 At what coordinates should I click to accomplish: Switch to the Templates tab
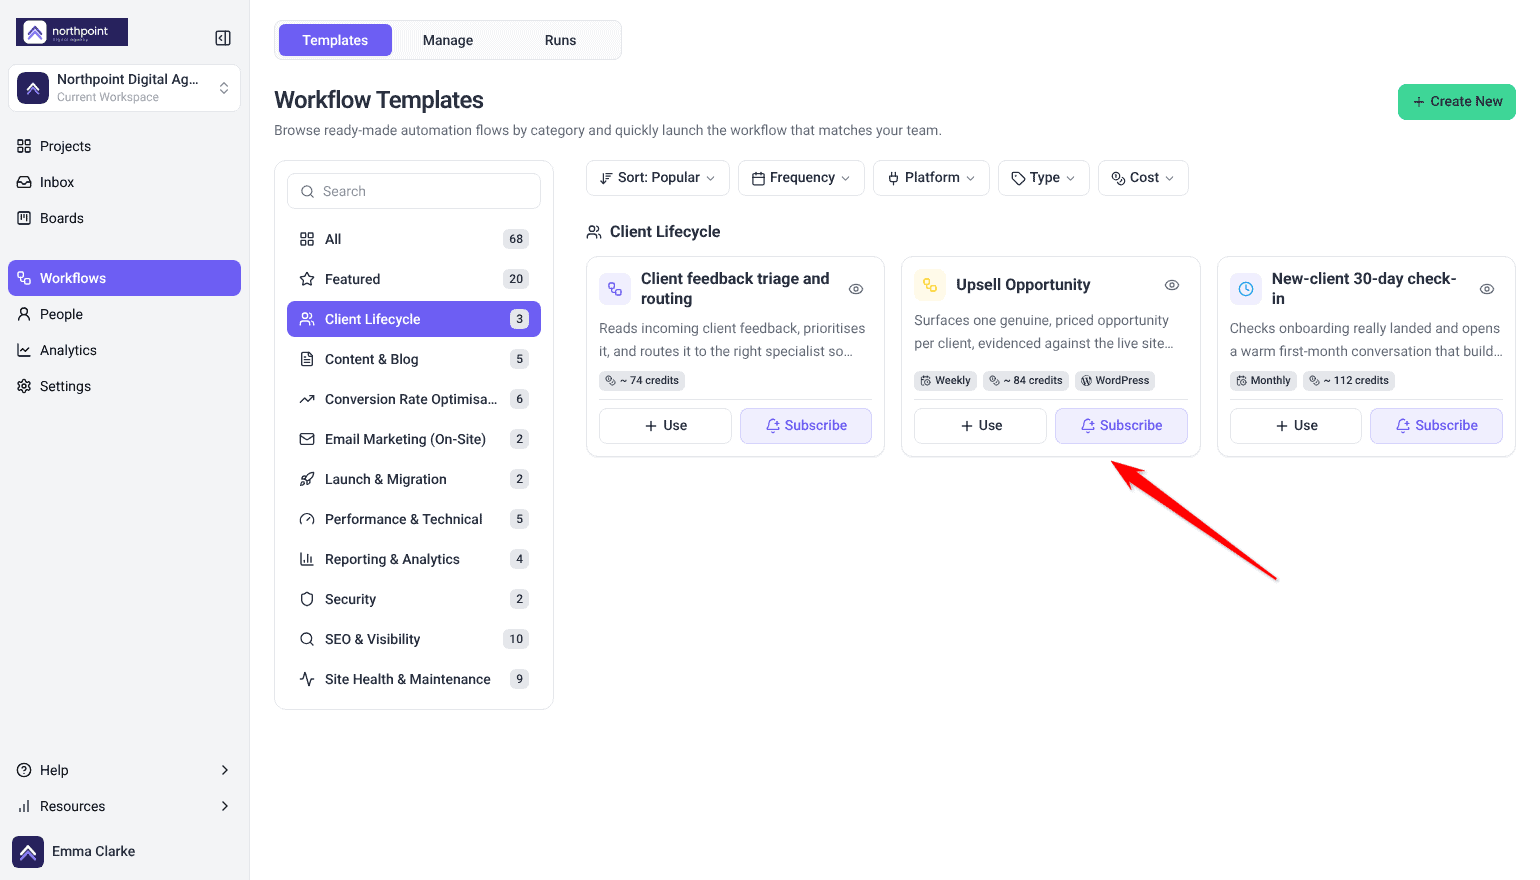pyautogui.click(x=335, y=40)
